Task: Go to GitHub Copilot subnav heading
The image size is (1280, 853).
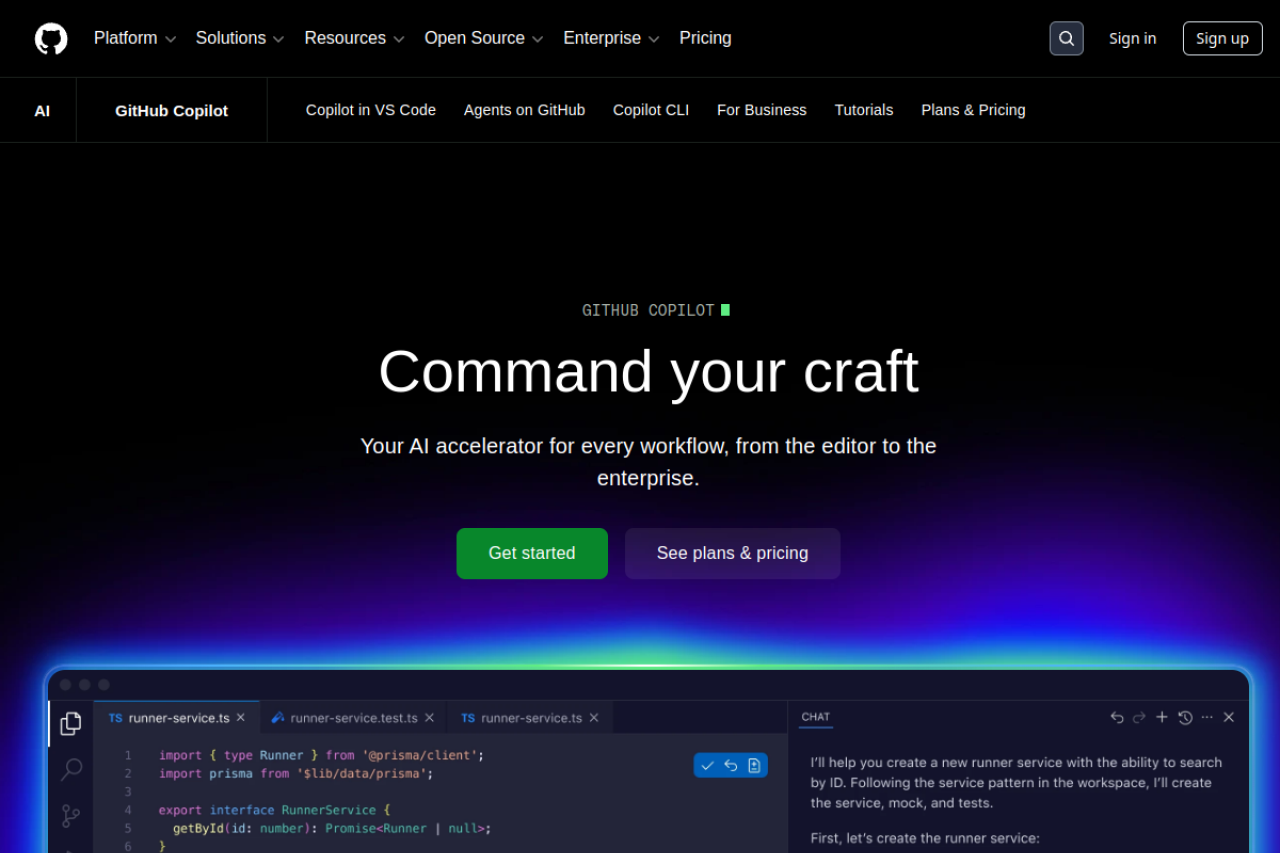Action: click(171, 110)
